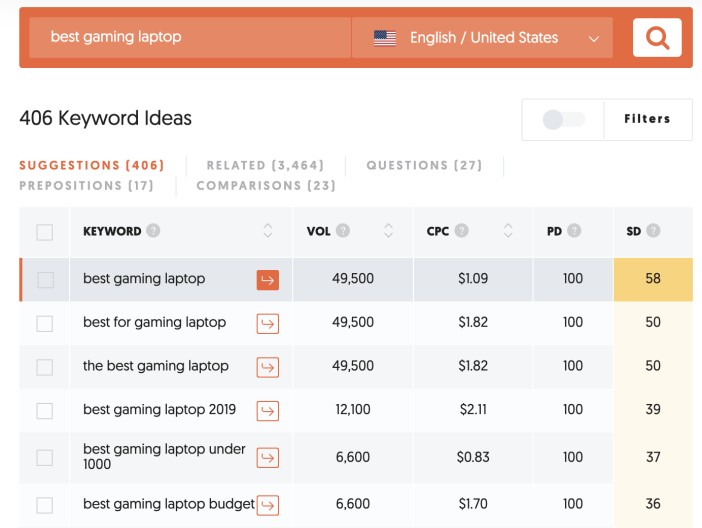Open the English / United States language dropdown

tap(482, 38)
